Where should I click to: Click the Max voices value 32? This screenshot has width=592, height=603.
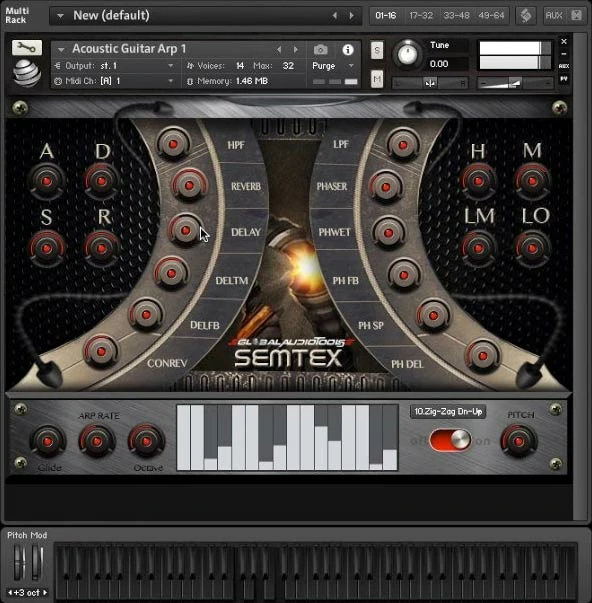click(288, 66)
